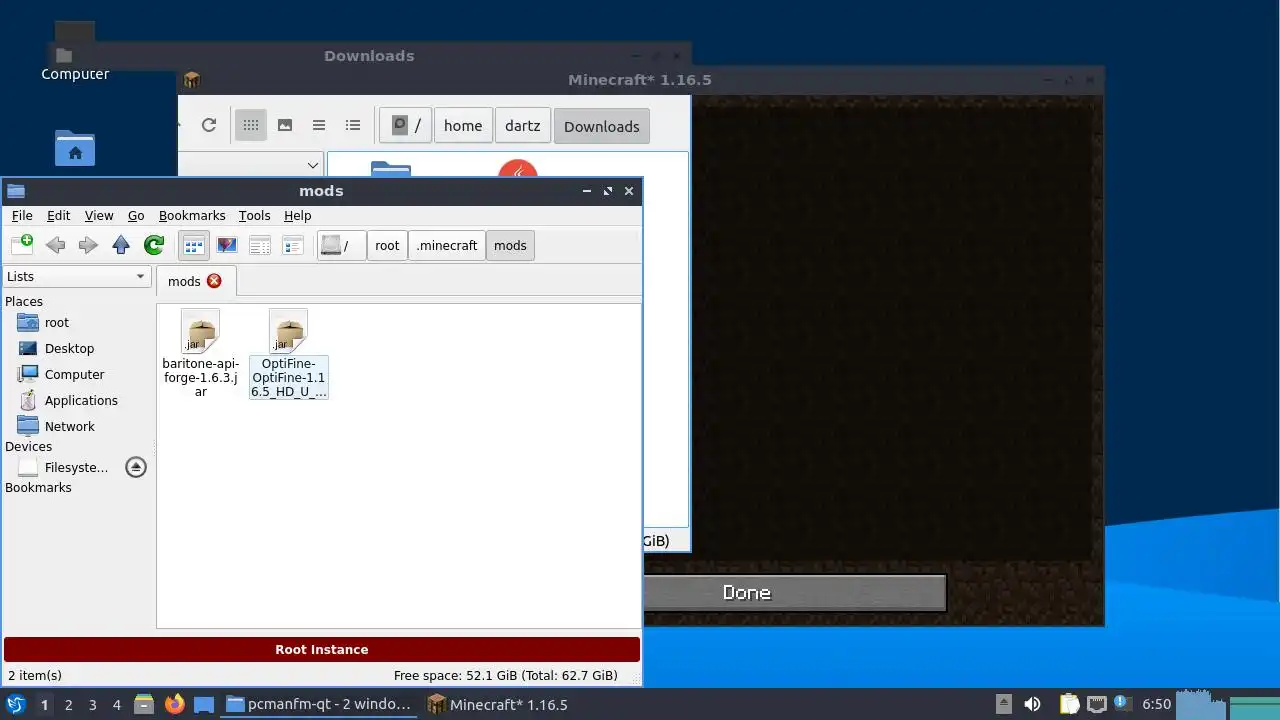This screenshot has height=720, width=1280.
Task: Open the start menu on taskbar
Action: pos(15,704)
